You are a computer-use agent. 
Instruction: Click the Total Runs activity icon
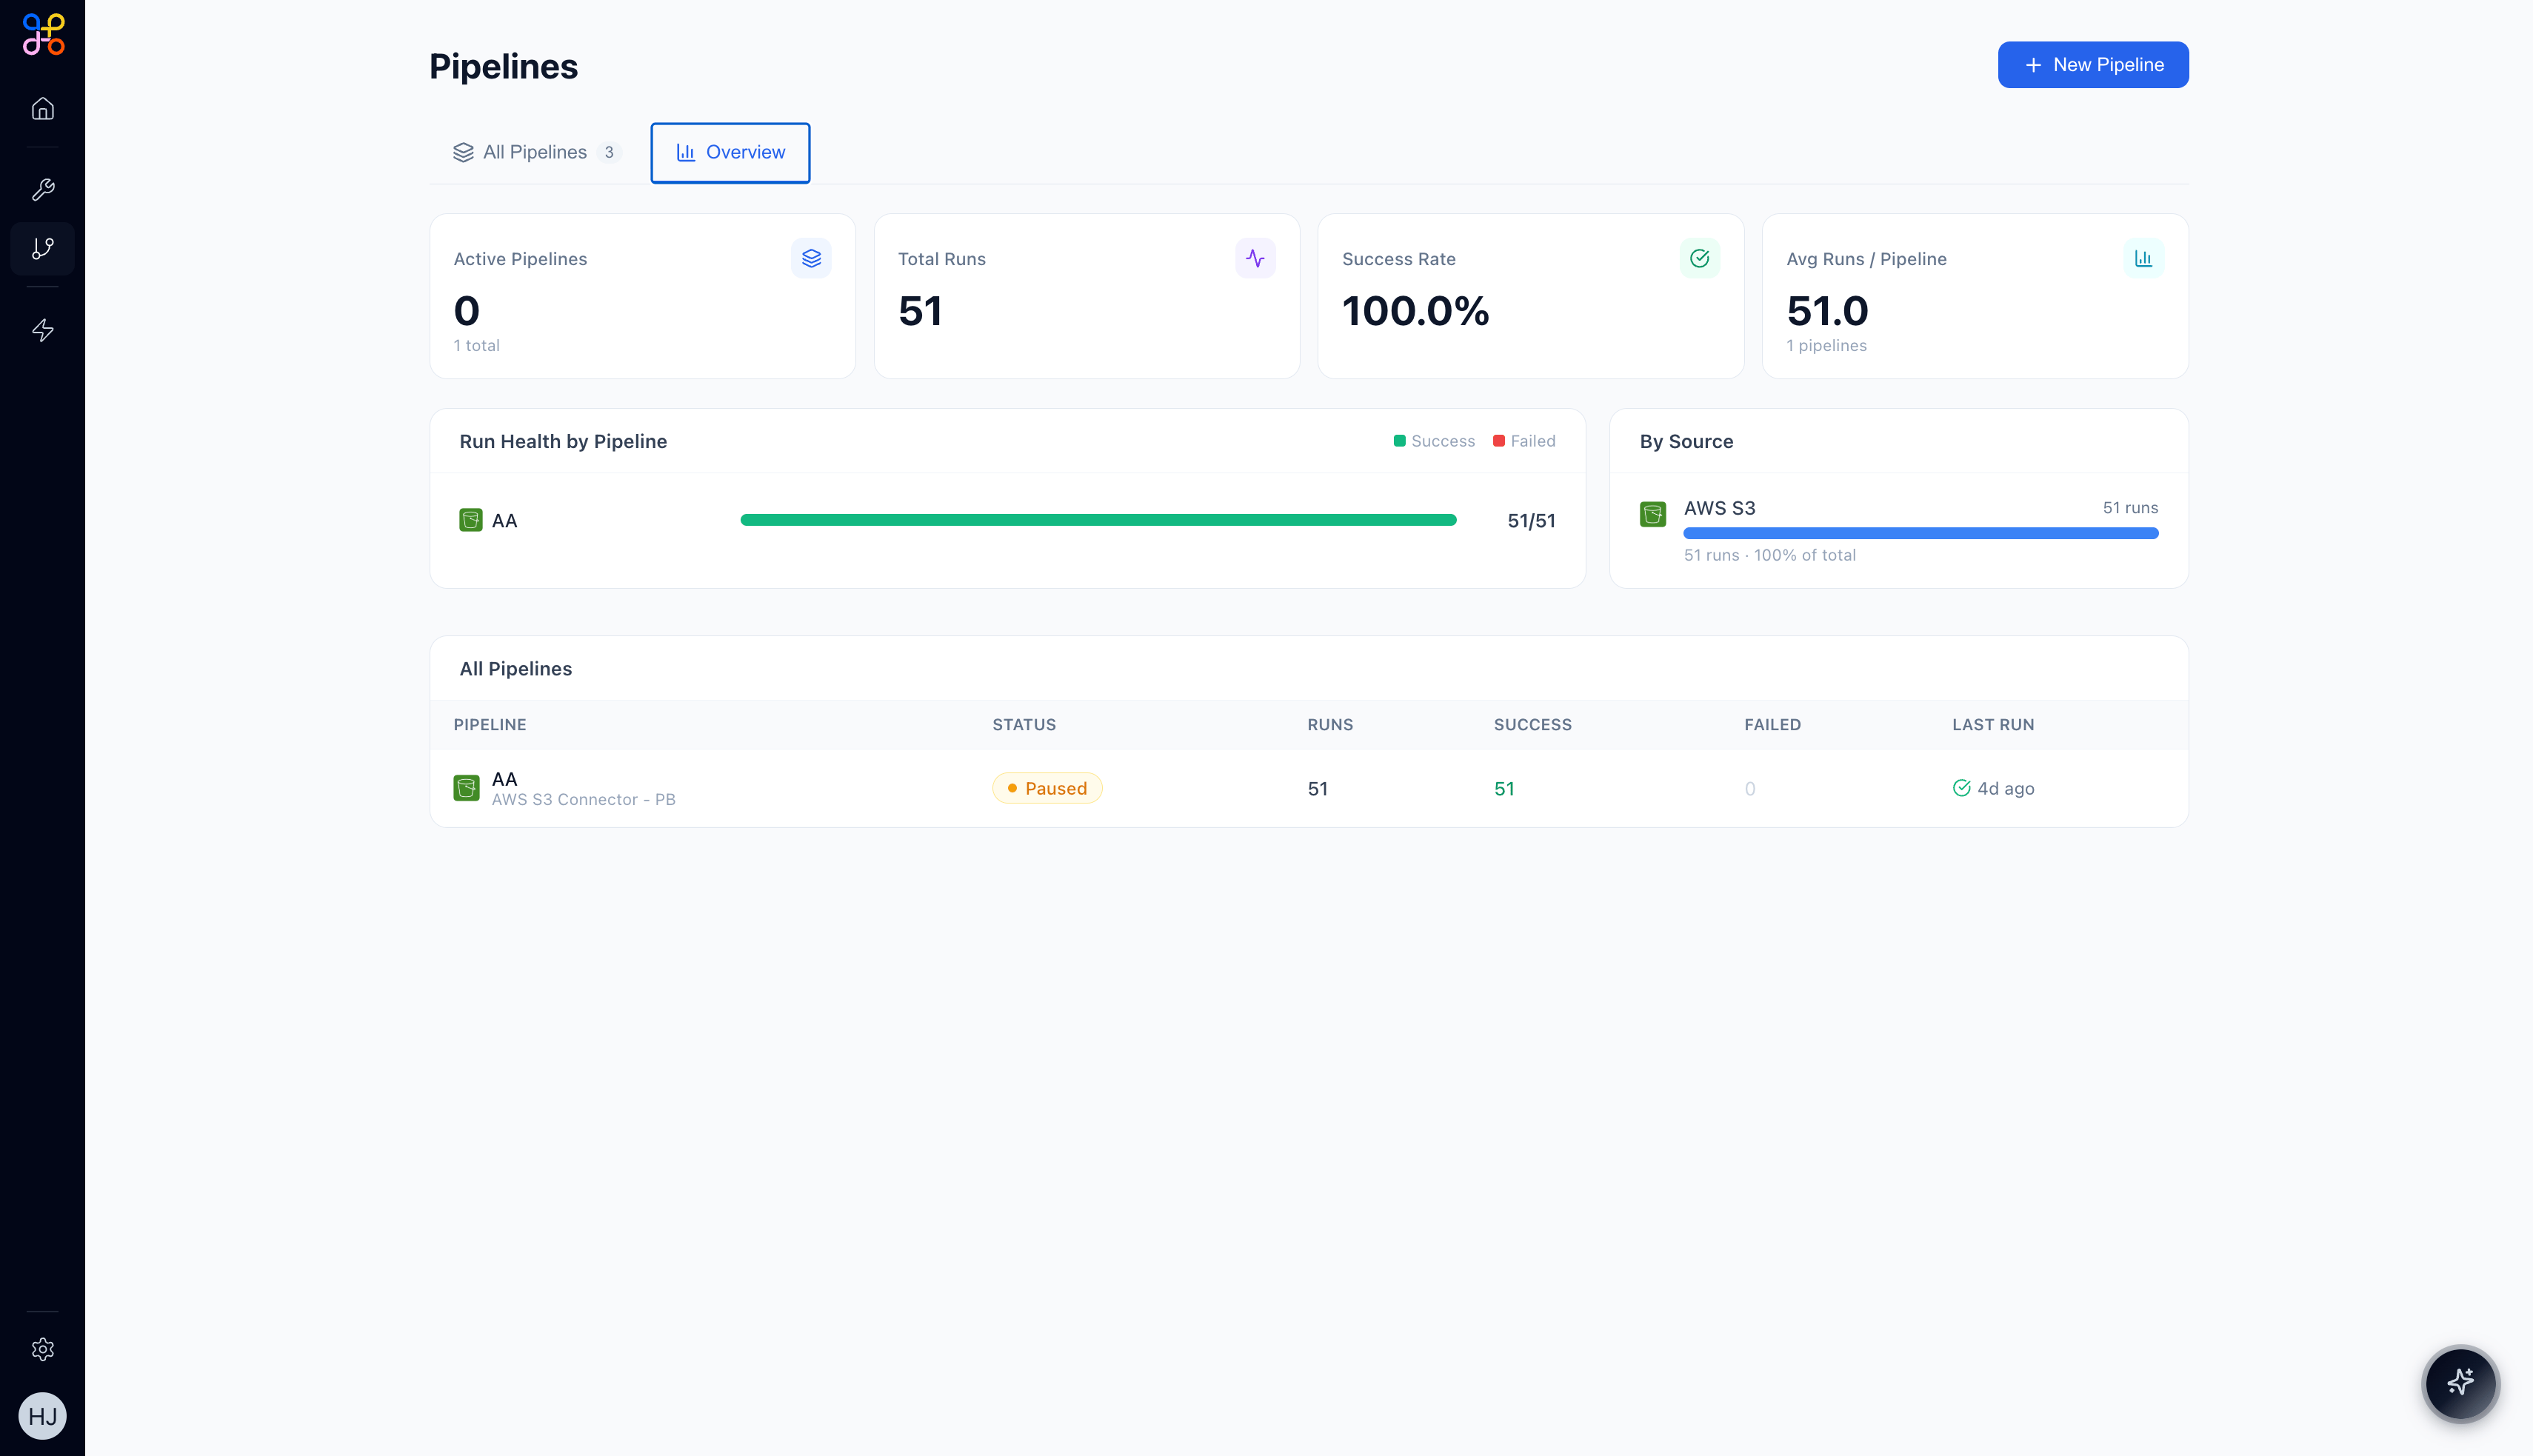pos(1255,258)
